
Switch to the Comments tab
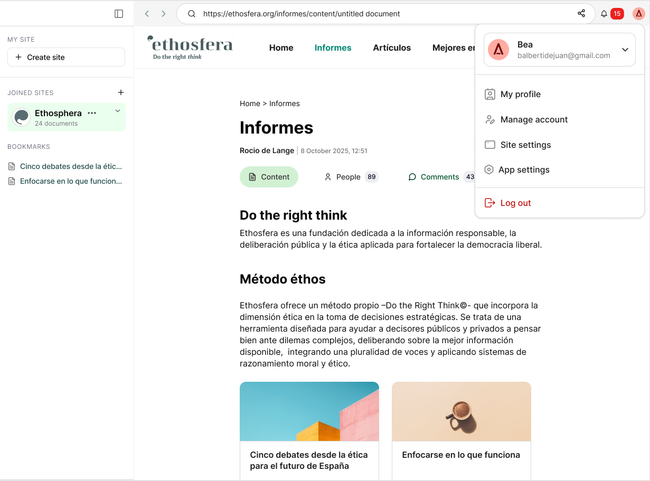click(439, 177)
